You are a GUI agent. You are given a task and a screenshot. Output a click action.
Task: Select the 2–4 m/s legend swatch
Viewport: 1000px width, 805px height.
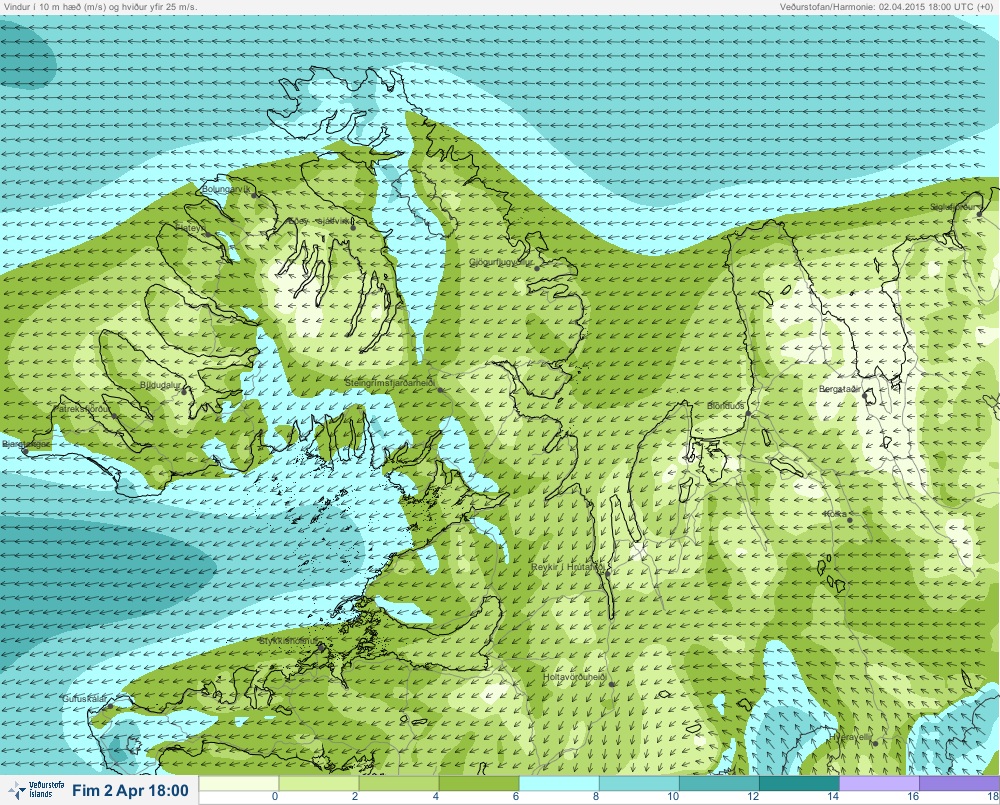click(x=399, y=783)
